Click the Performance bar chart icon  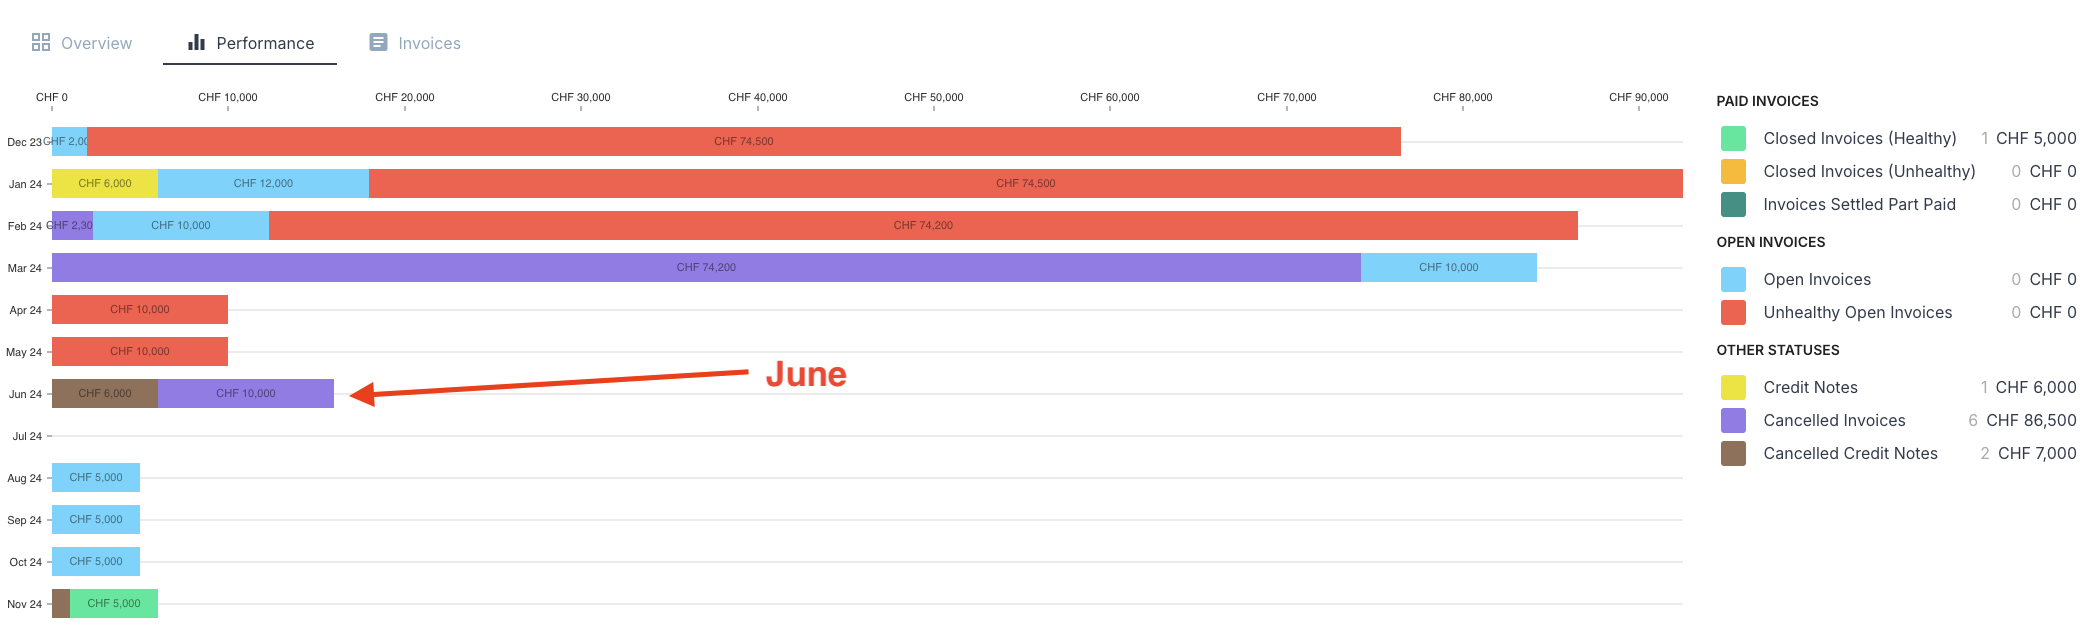click(x=198, y=42)
